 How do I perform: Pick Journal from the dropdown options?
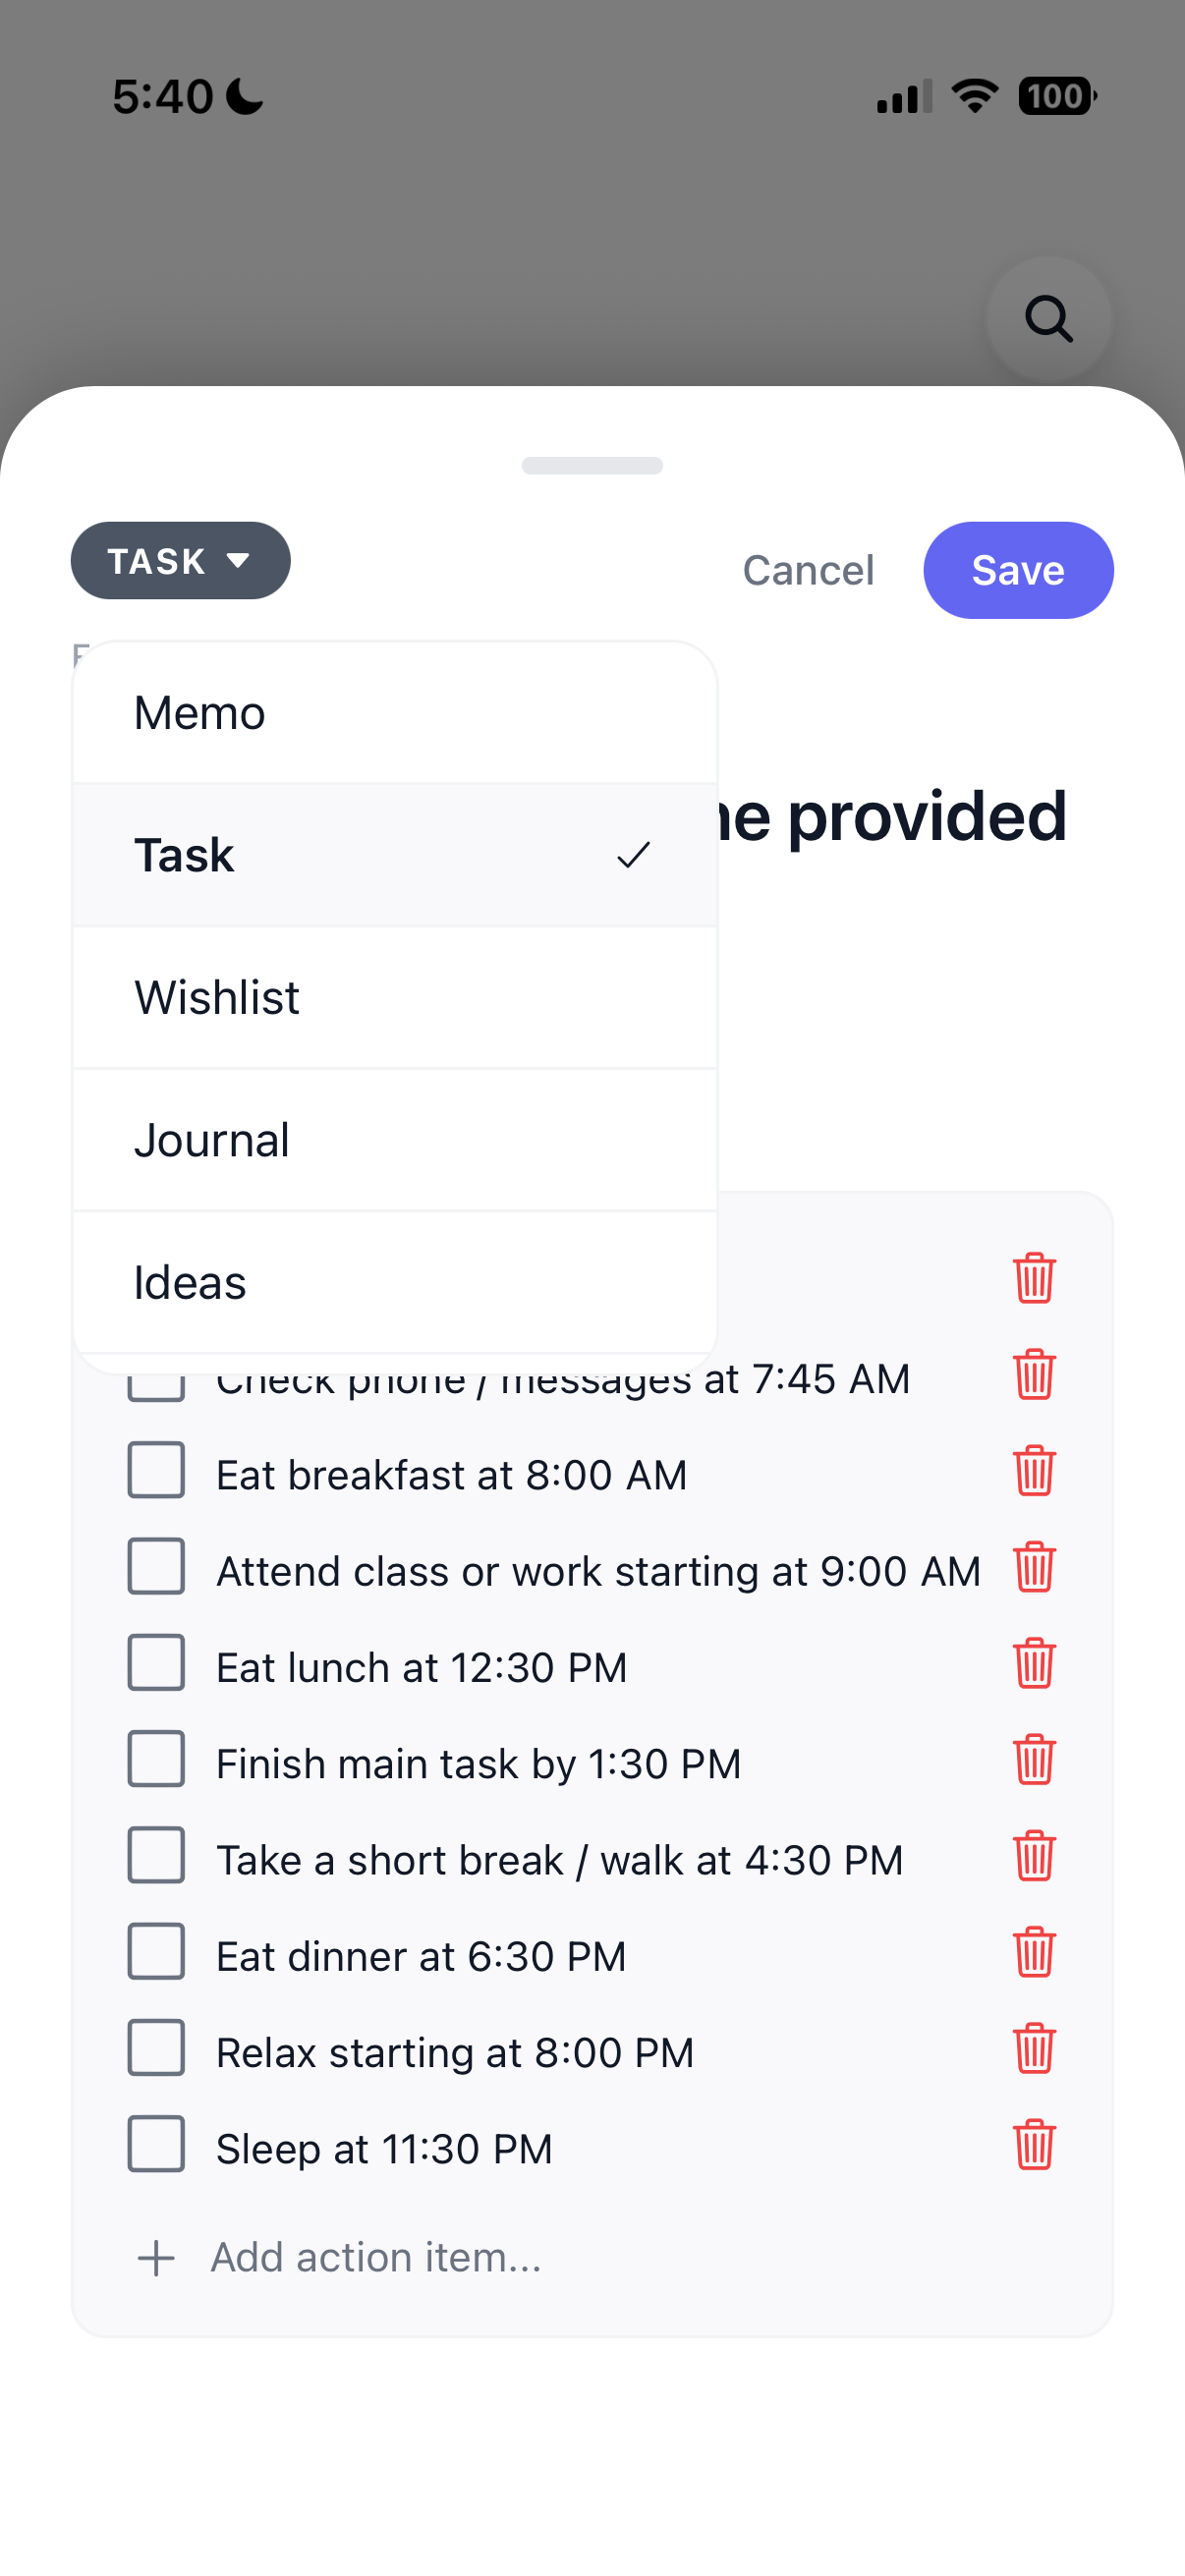click(x=395, y=1141)
